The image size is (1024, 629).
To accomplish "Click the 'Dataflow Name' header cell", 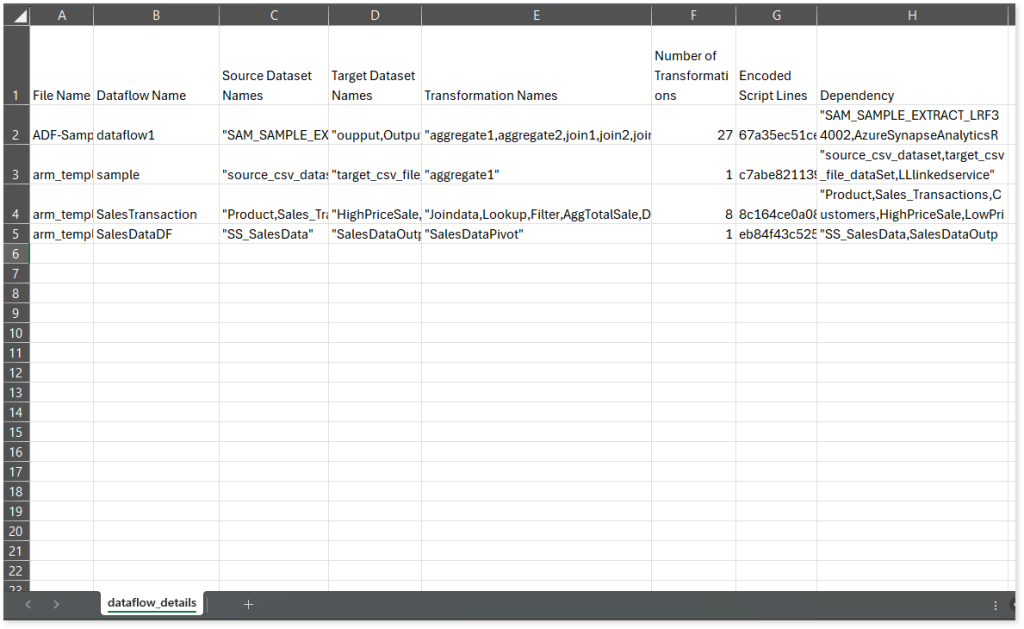I will [x=156, y=95].
